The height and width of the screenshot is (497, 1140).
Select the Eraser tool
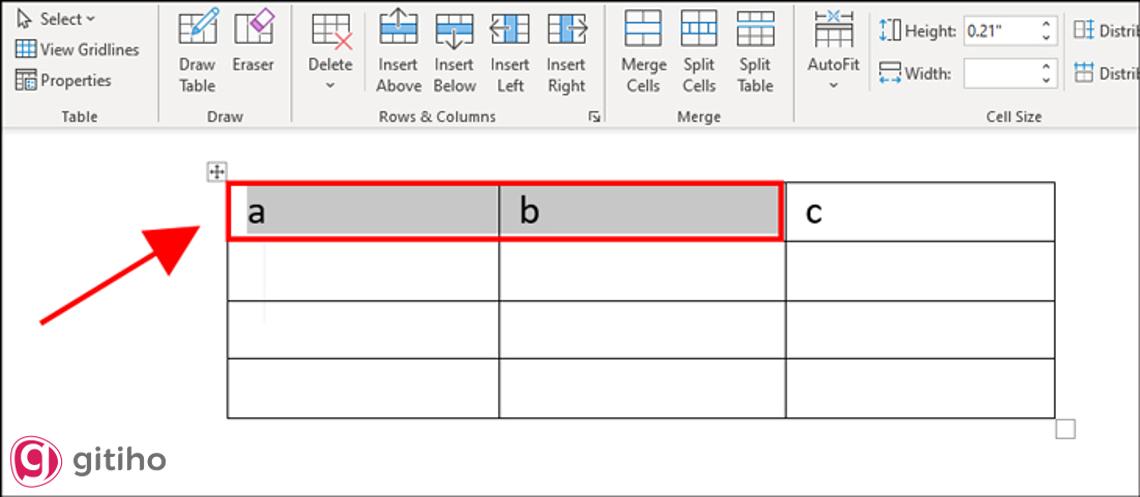tap(253, 50)
